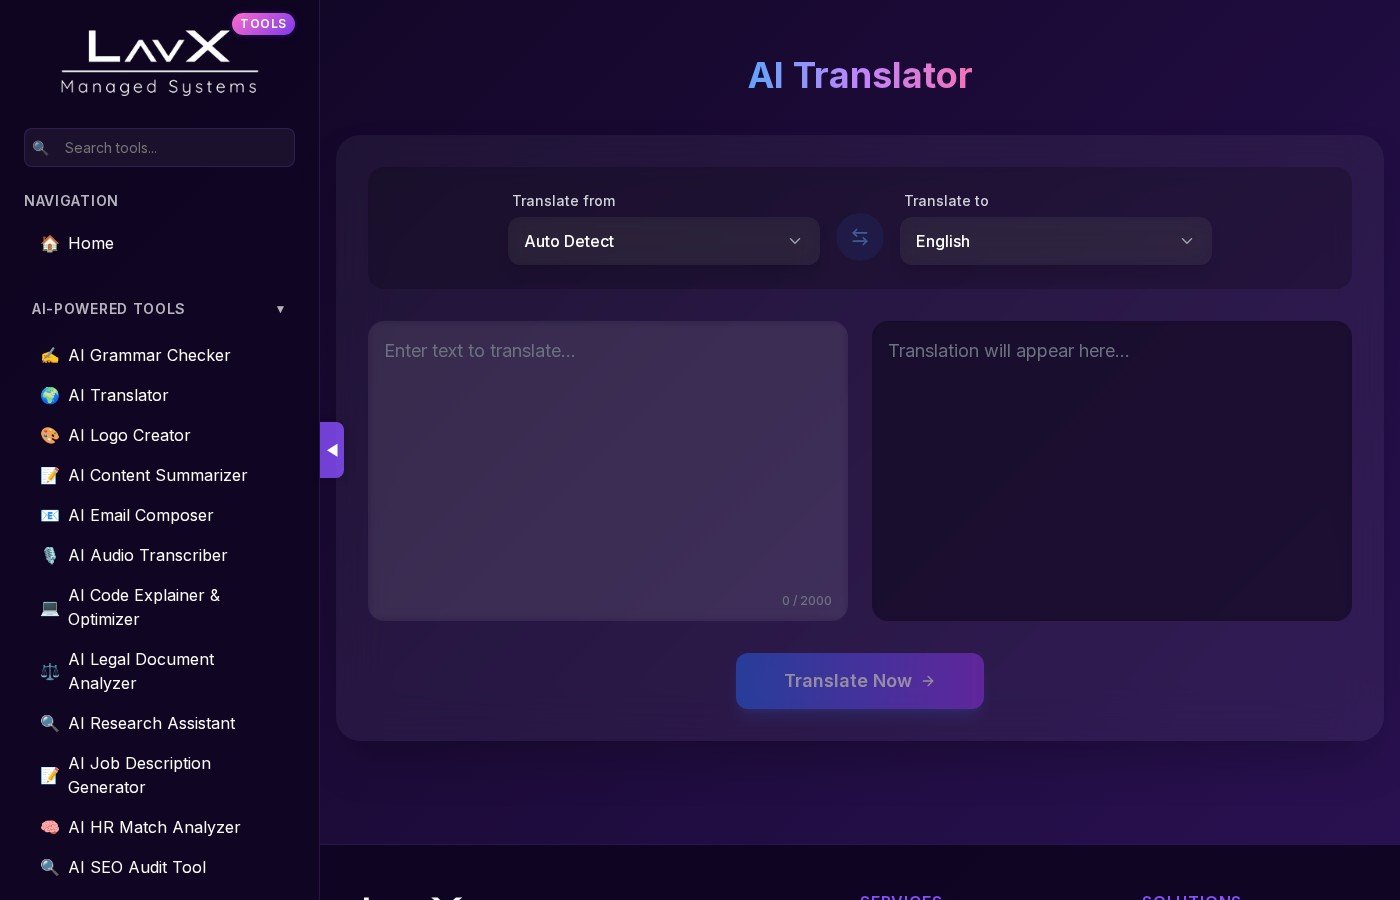The height and width of the screenshot is (900, 1400).
Task: Focus the Search tools input field
Action: click(172, 148)
